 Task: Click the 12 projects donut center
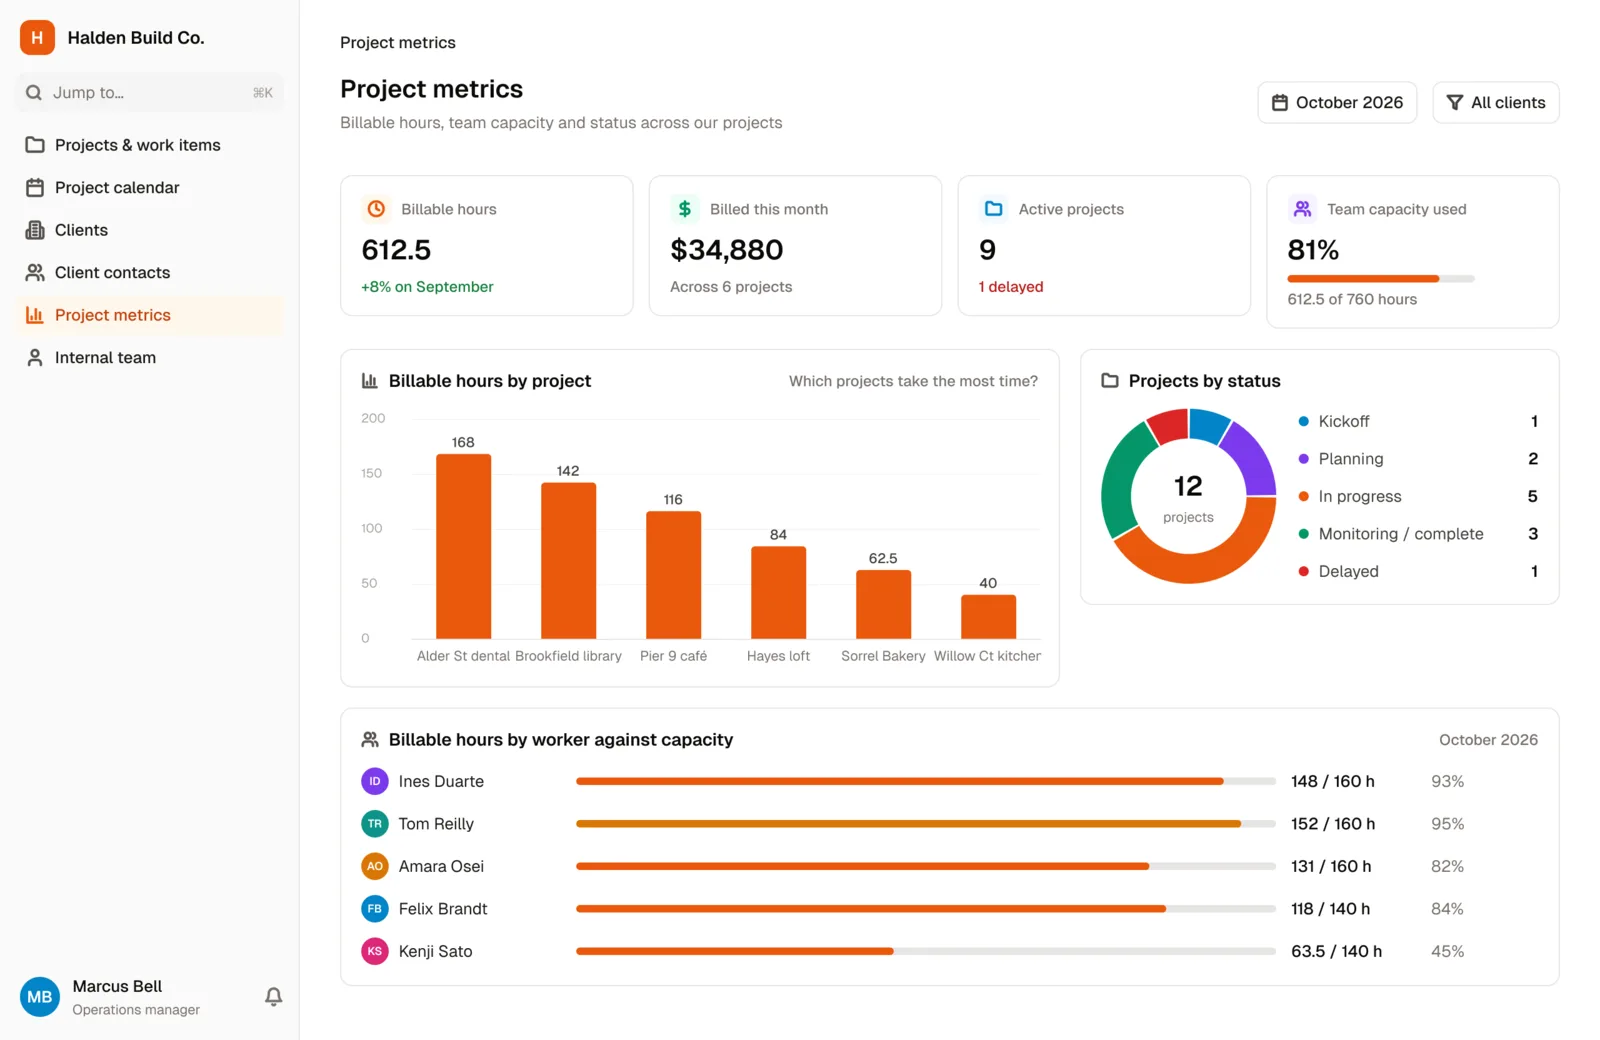point(1188,497)
